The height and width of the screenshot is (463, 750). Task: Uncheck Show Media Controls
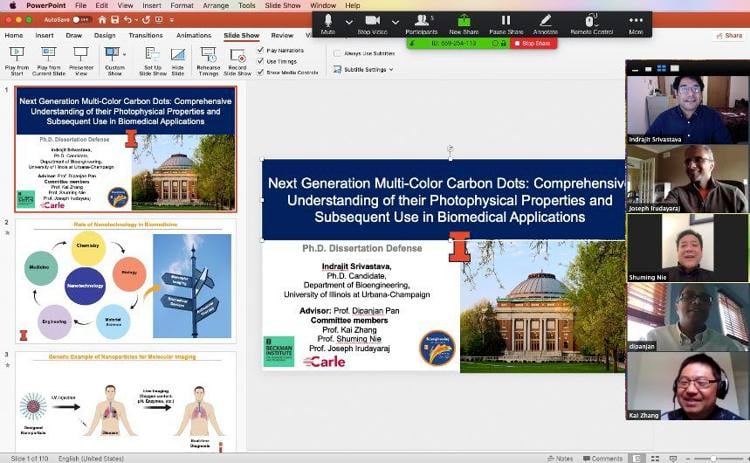260,72
